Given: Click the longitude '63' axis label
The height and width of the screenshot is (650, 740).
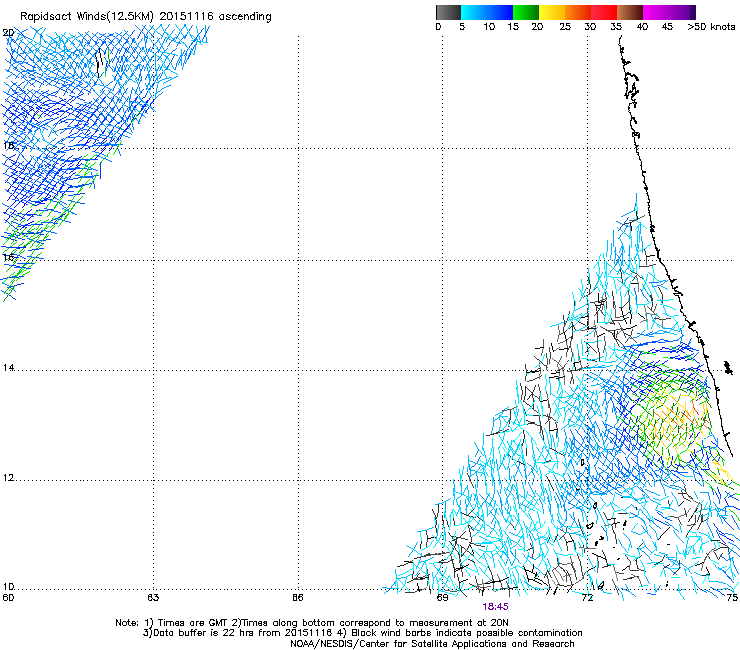Looking at the screenshot, I should 153,598.
